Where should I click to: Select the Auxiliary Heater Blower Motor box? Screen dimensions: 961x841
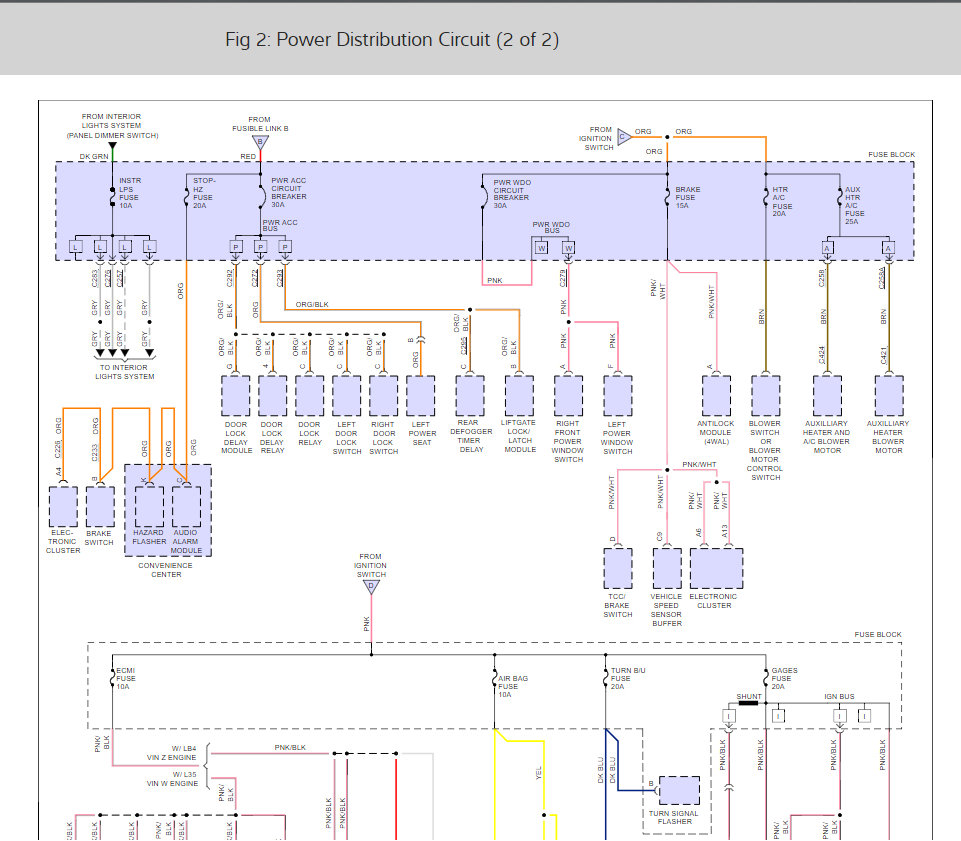click(x=889, y=395)
